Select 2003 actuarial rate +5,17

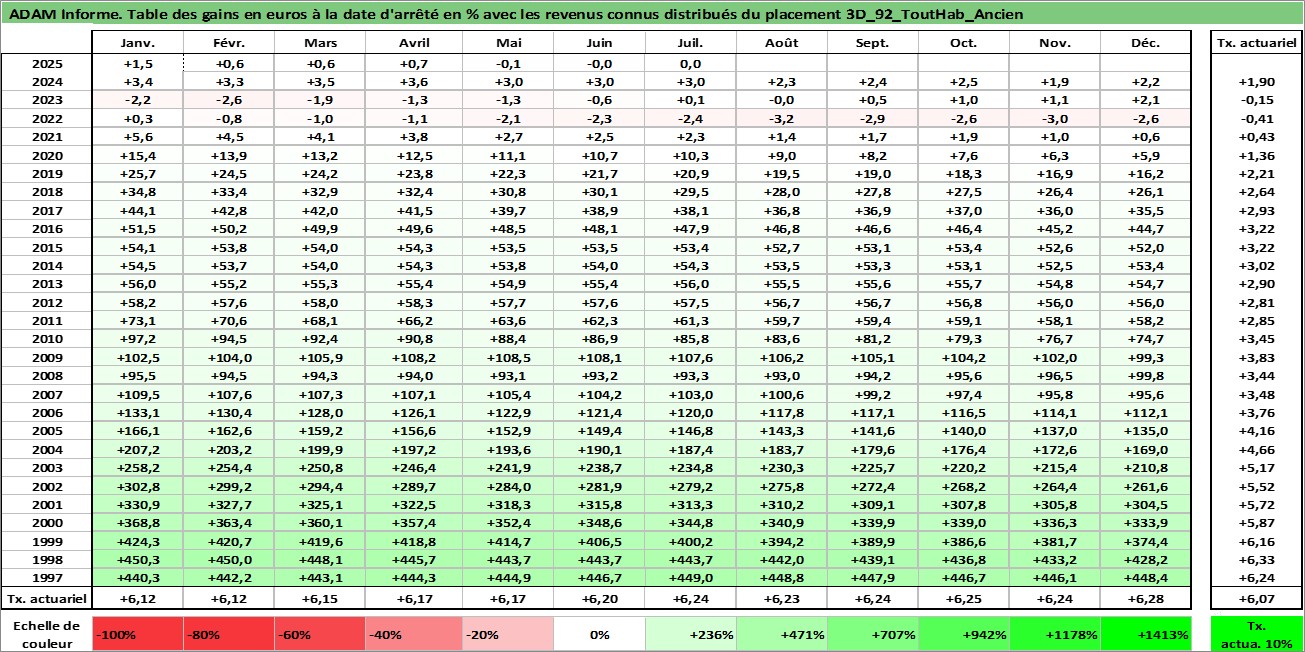pos(1256,468)
